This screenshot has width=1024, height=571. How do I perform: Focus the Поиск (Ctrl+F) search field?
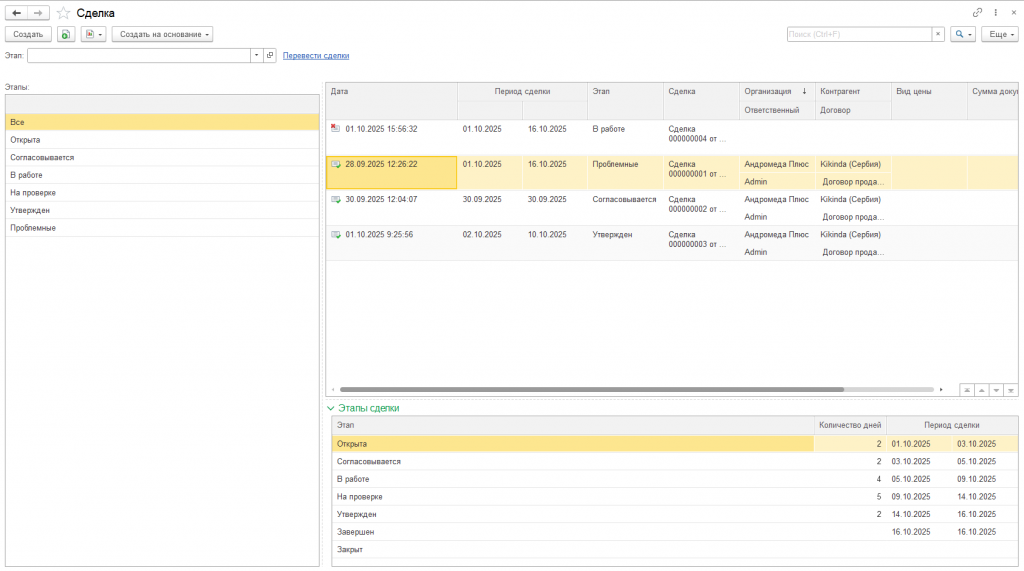(x=858, y=34)
